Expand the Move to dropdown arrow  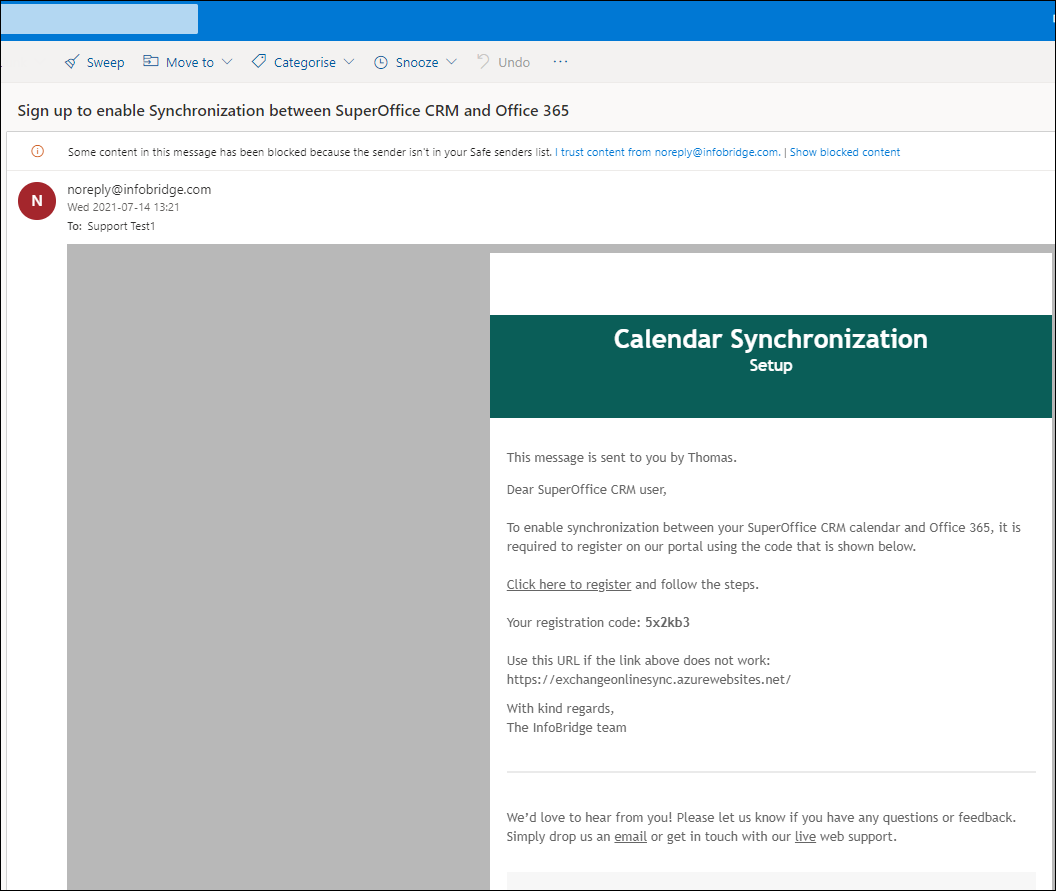coord(227,62)
